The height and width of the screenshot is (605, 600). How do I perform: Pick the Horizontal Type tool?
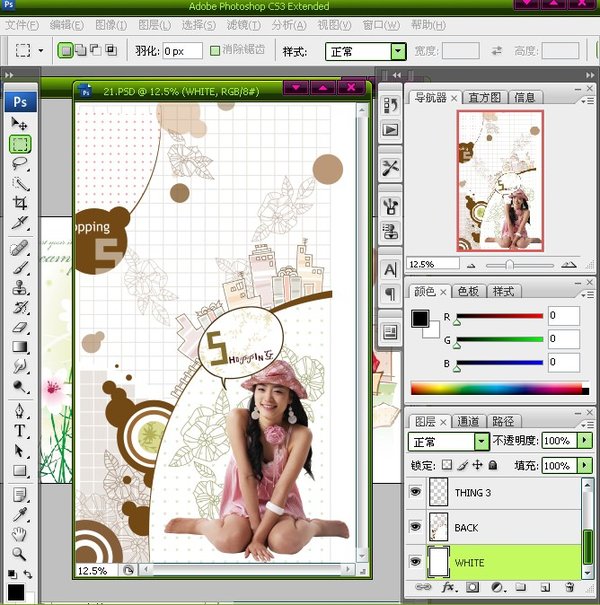(x=20, y=431)
